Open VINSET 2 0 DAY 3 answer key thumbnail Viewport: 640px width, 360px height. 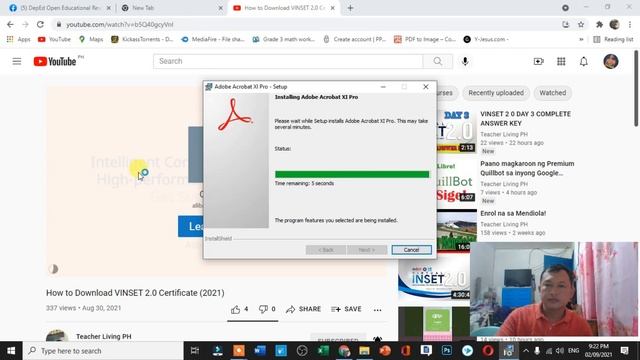coord(457,131)
